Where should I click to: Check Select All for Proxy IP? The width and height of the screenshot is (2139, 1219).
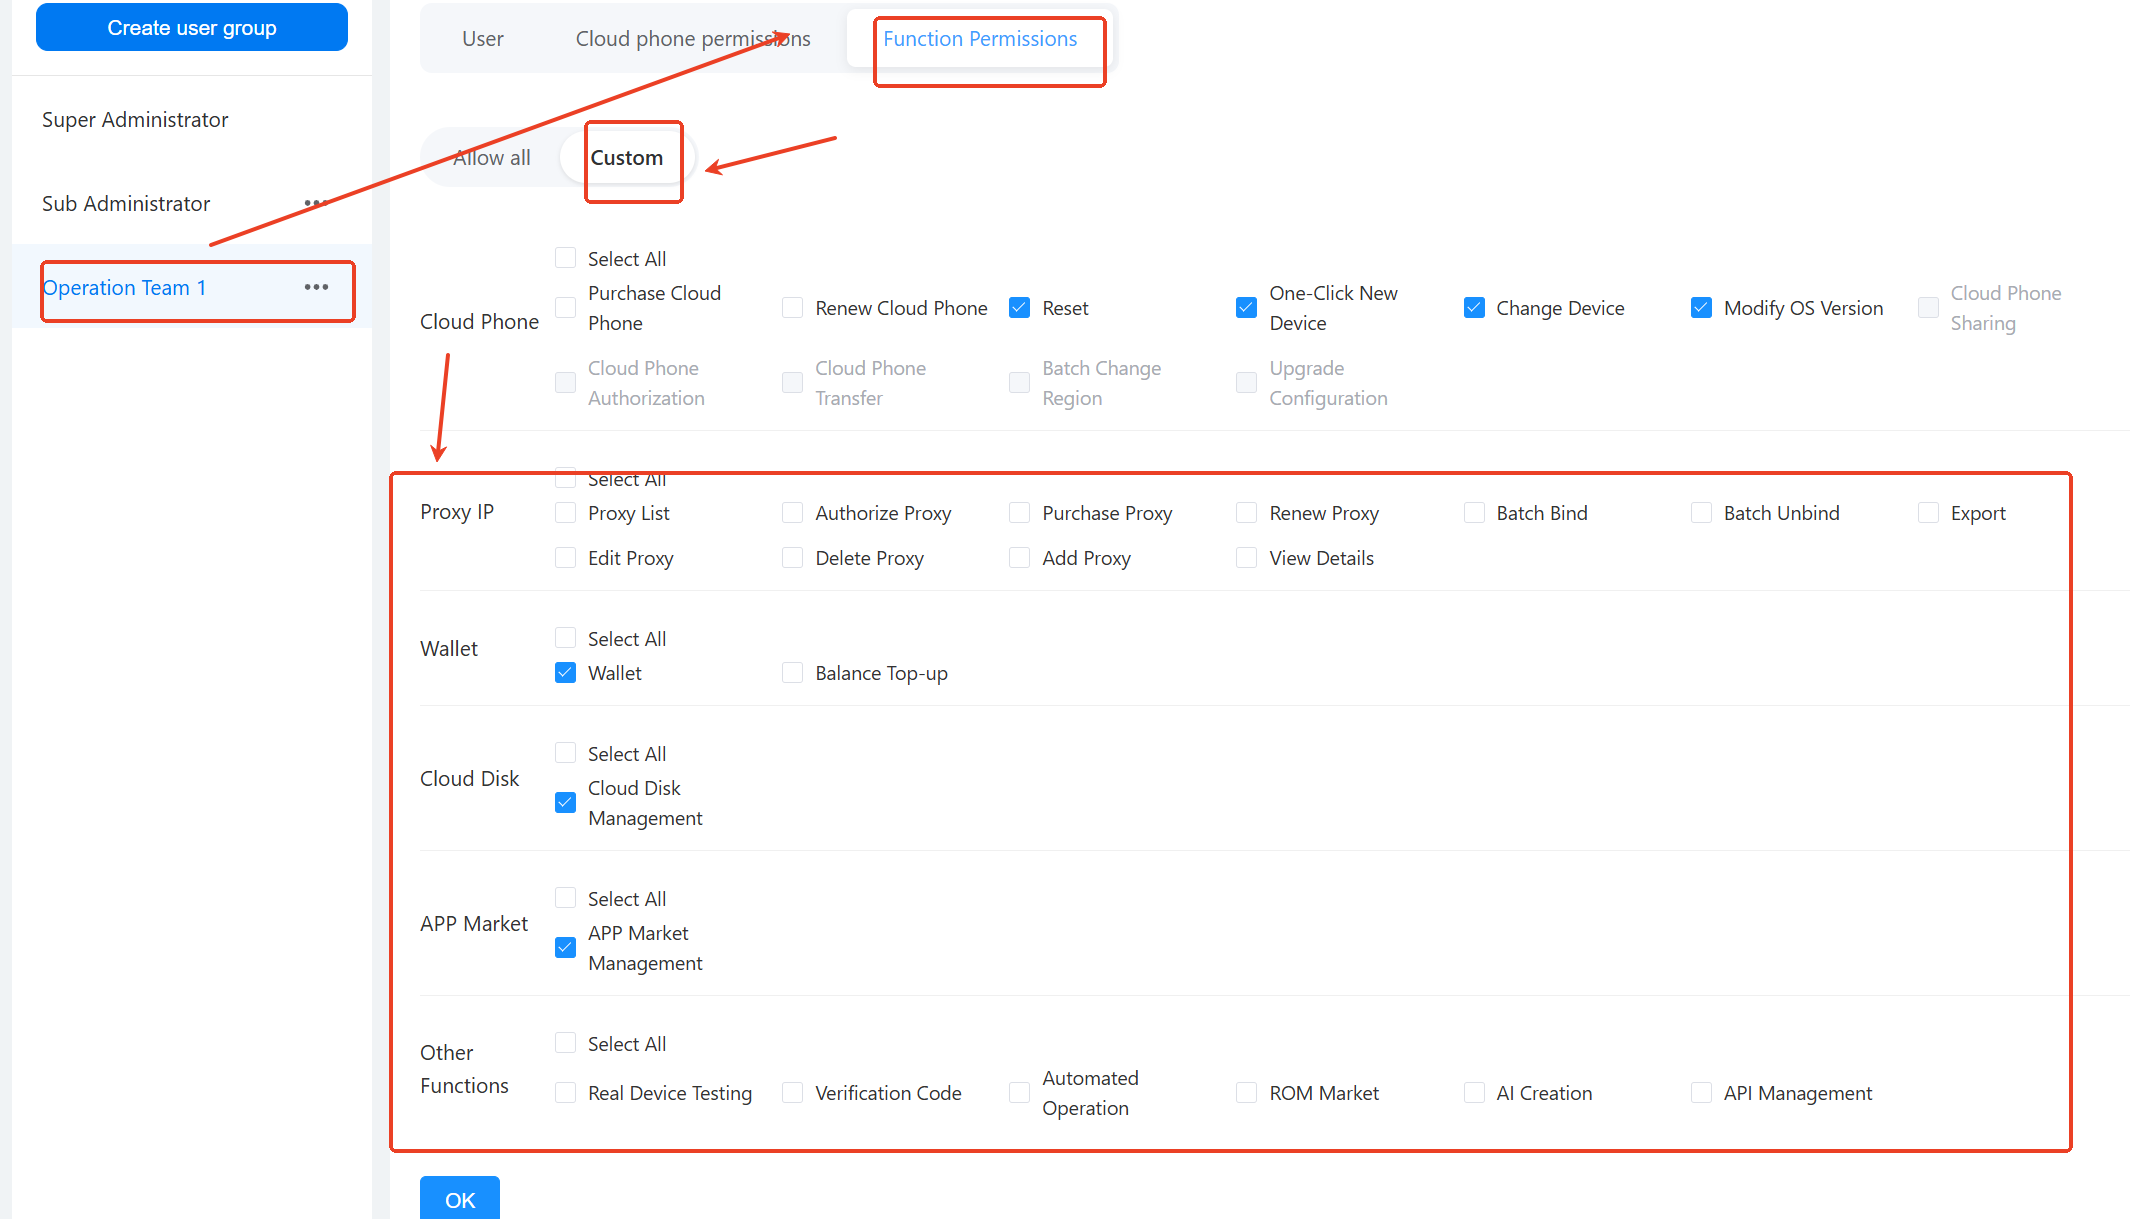click(x=565, y=479)
